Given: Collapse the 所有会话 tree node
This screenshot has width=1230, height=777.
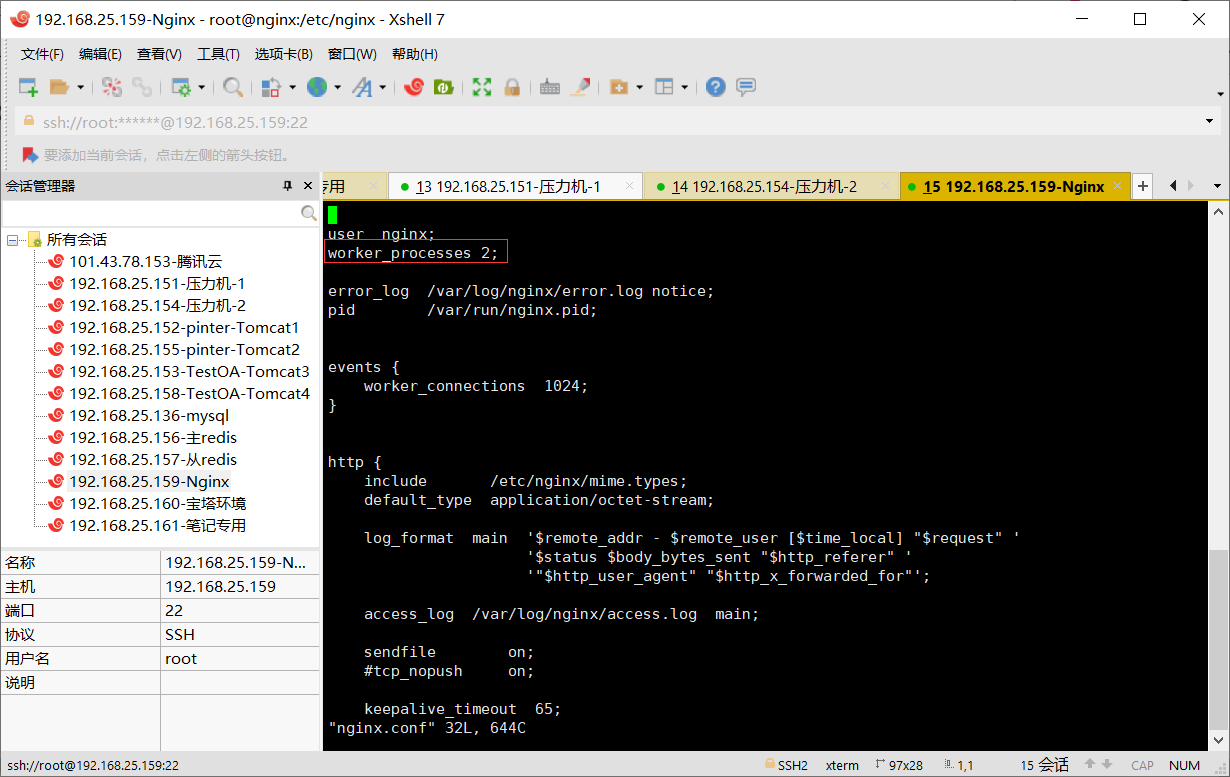Looking at the screenshot, I should (x=12, y=240).
